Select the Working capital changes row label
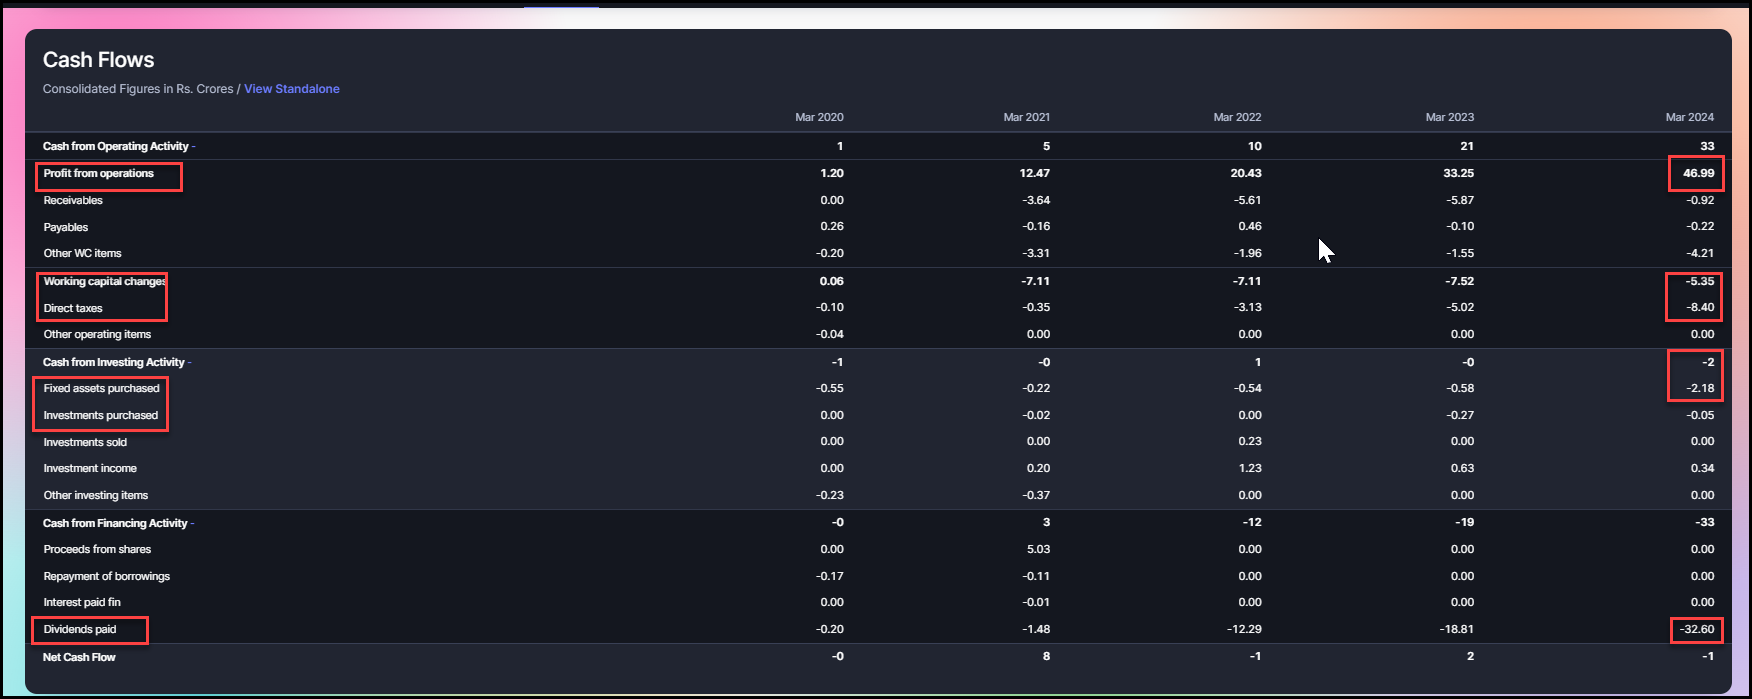The image size is (1752, 699). click(x=105, y=281)
